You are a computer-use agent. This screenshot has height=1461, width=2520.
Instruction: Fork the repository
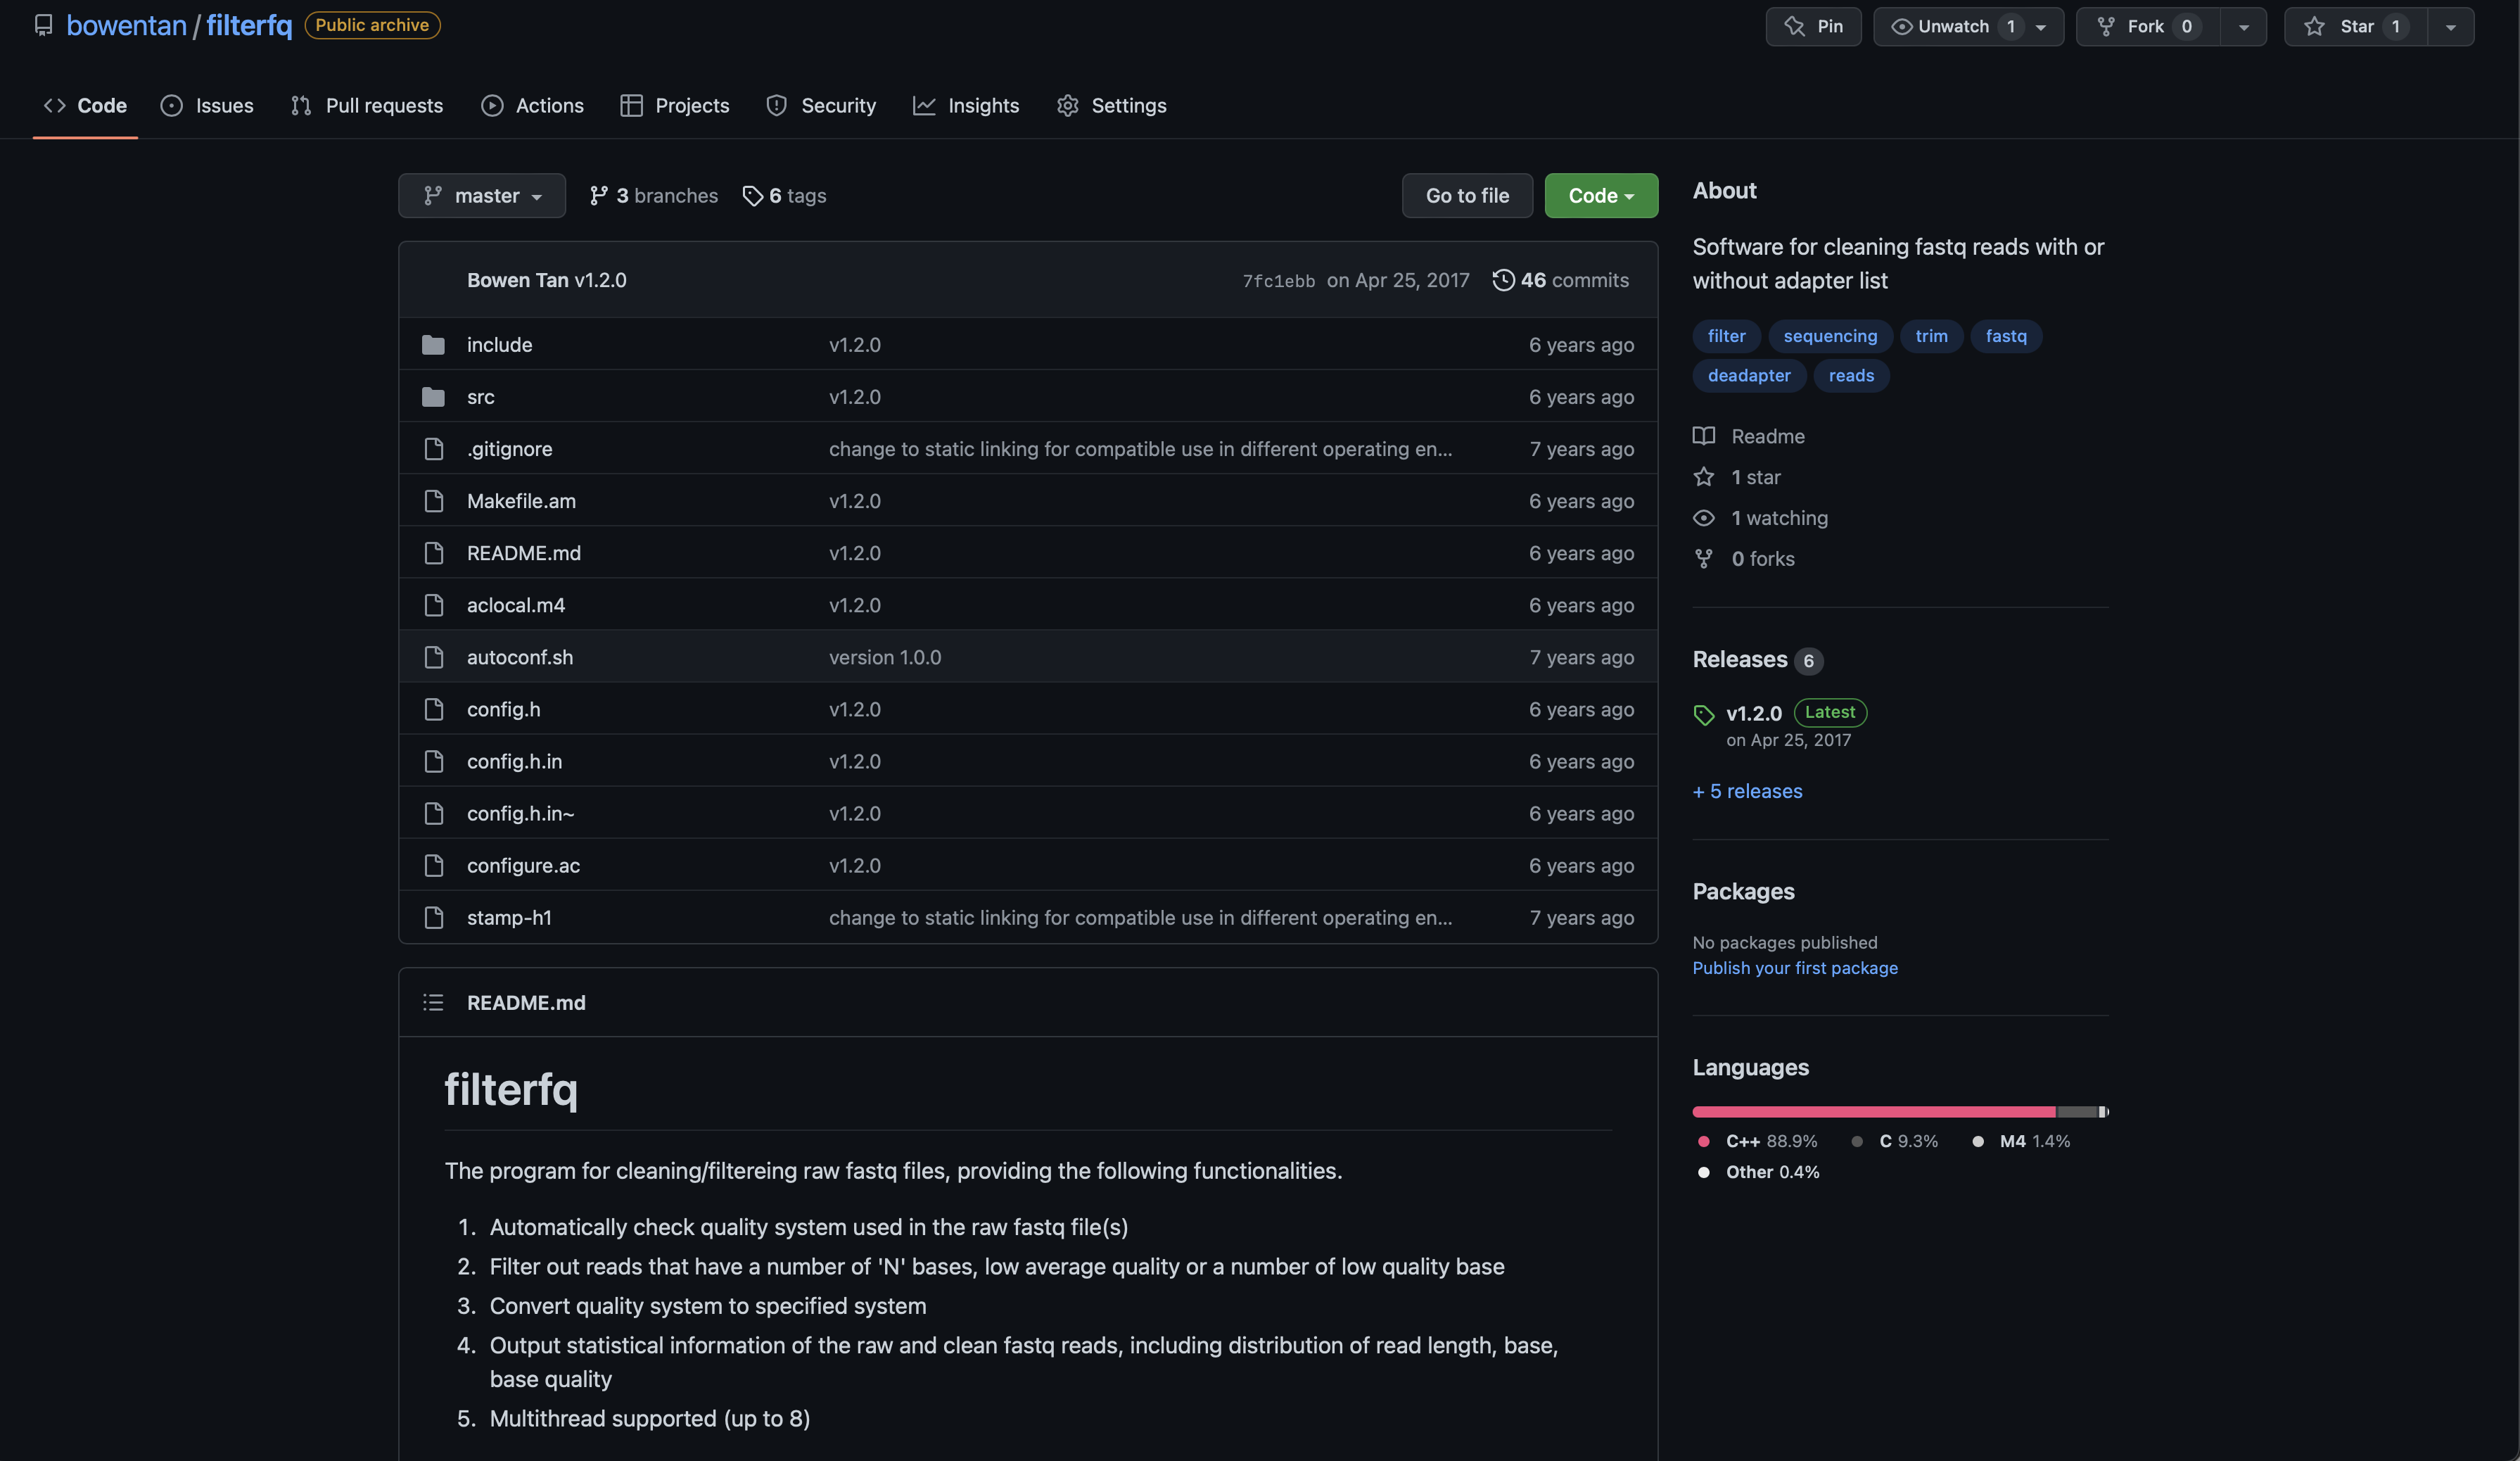click(2148, 26)
